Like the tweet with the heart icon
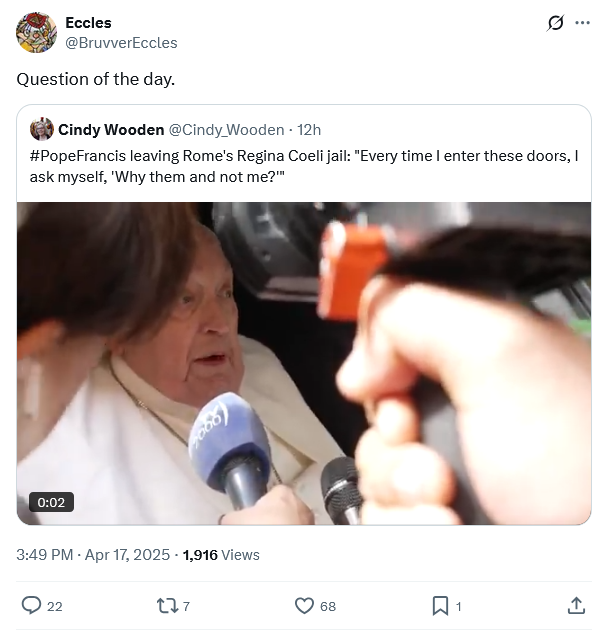This screenshot has height=630, width=609. point(304,605)
